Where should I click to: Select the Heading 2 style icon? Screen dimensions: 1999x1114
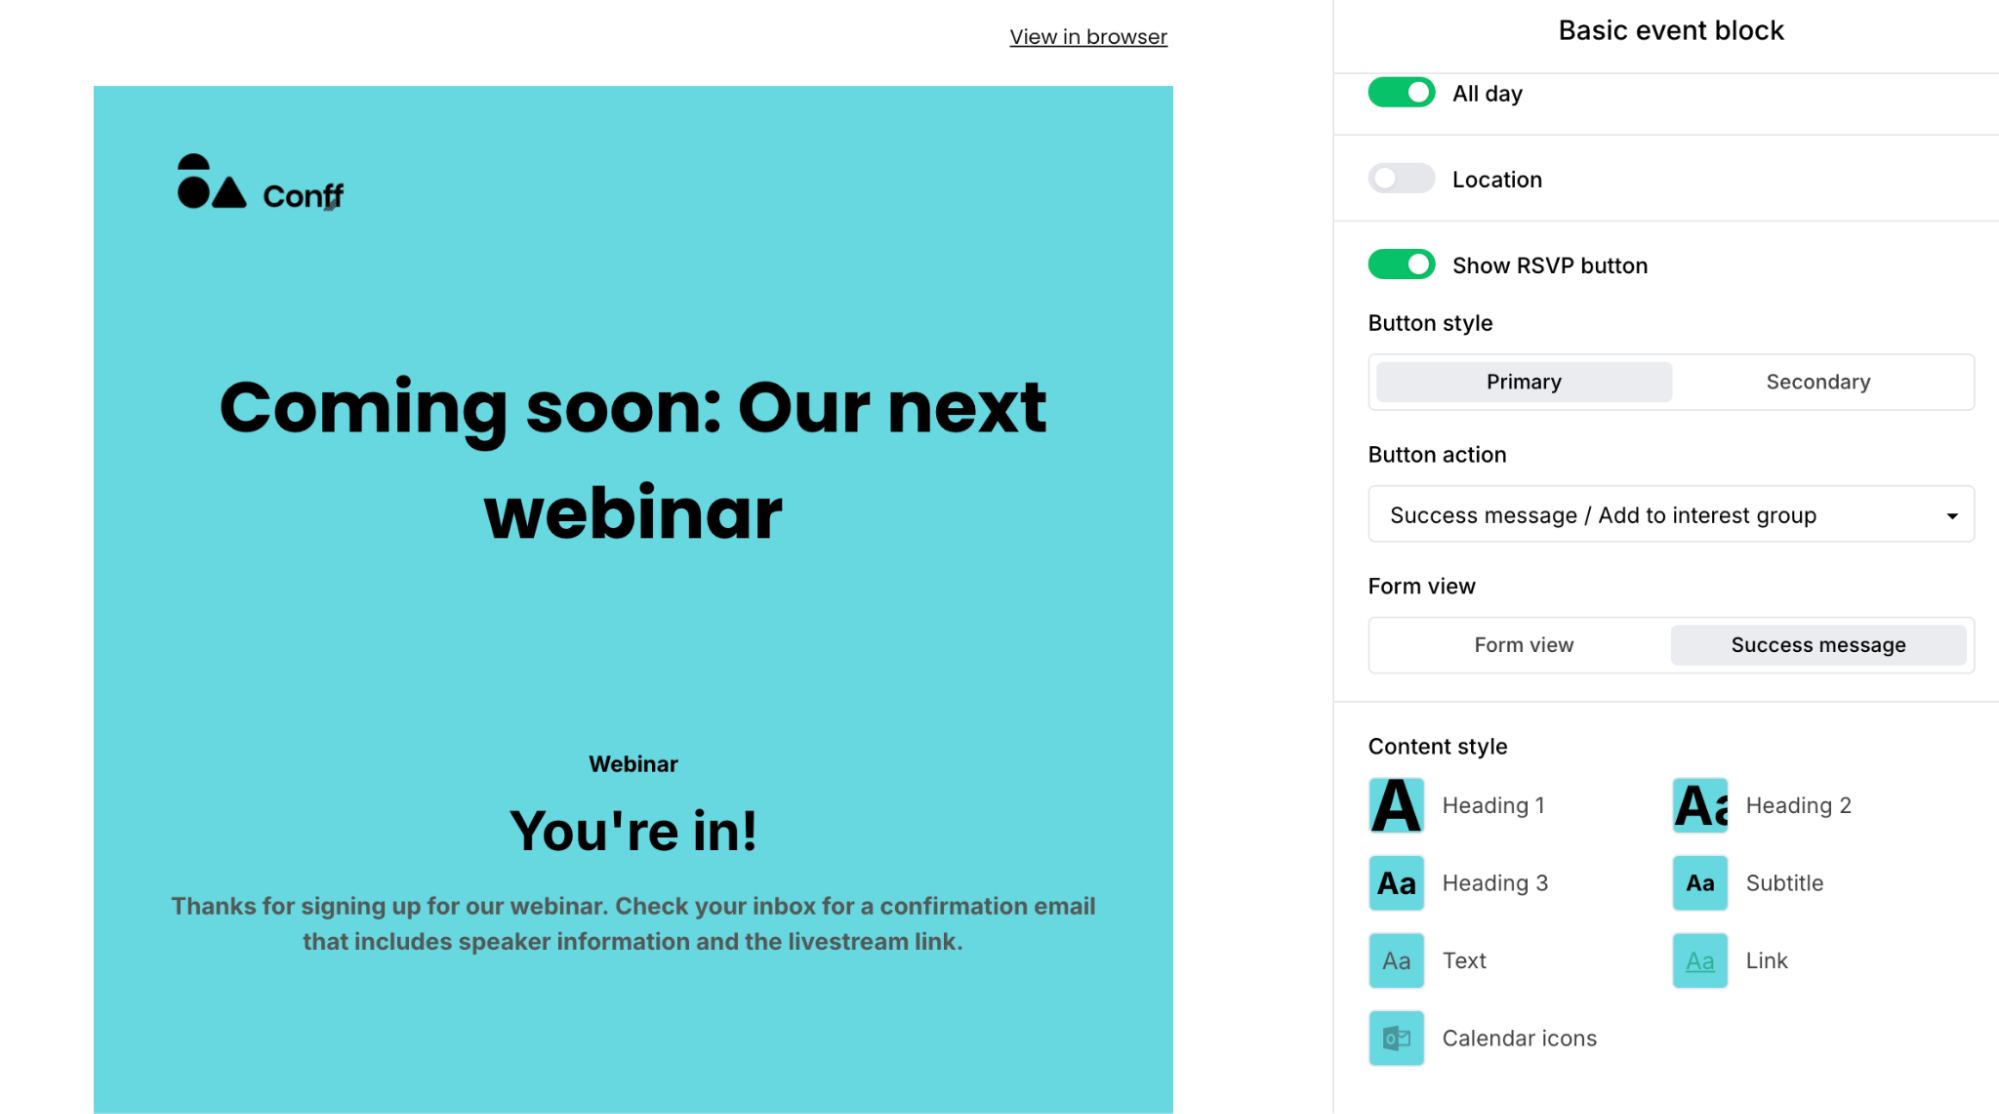click(1699, 805)
